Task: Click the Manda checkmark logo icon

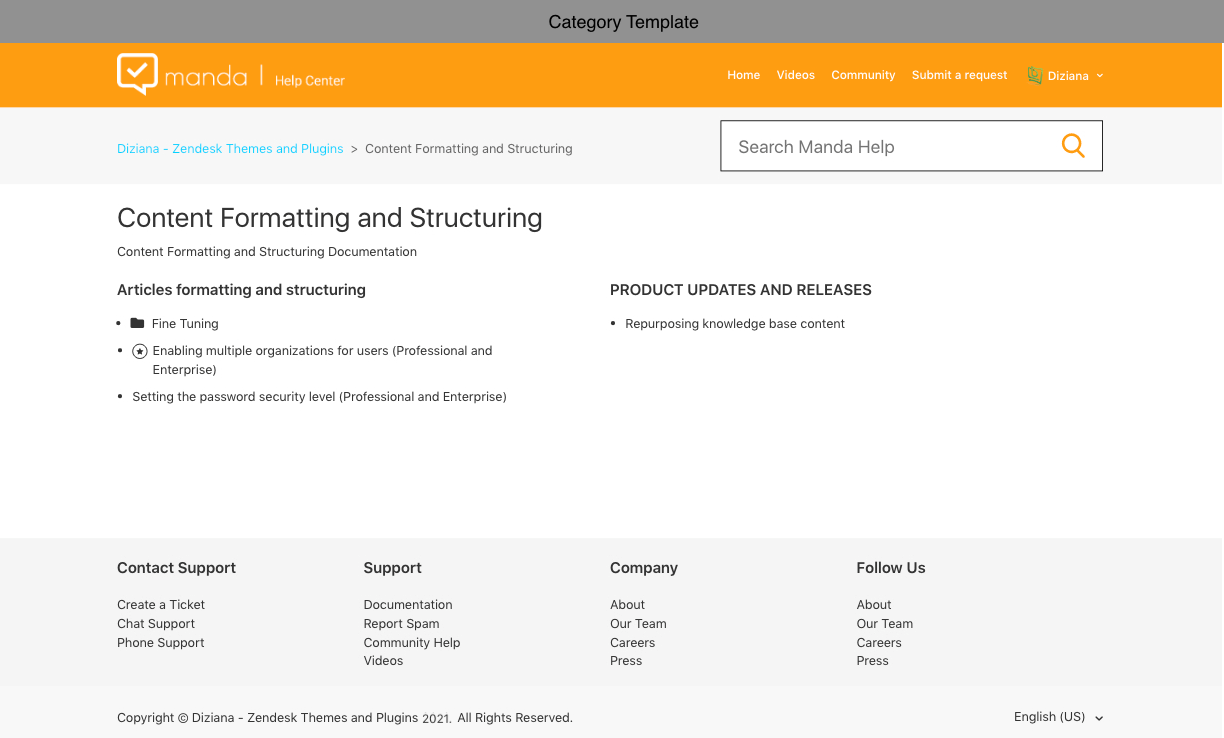Action: click(x=137, y=74)
